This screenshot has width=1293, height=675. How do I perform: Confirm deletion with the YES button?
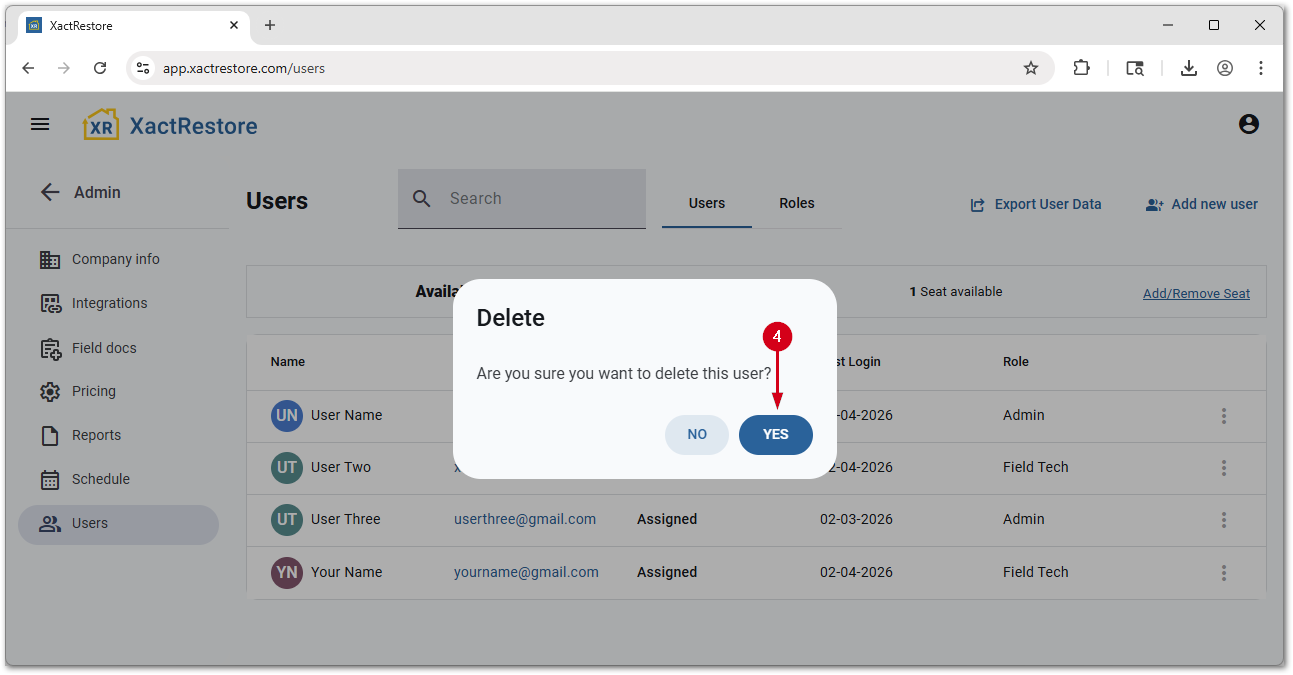tap(775, 435)
